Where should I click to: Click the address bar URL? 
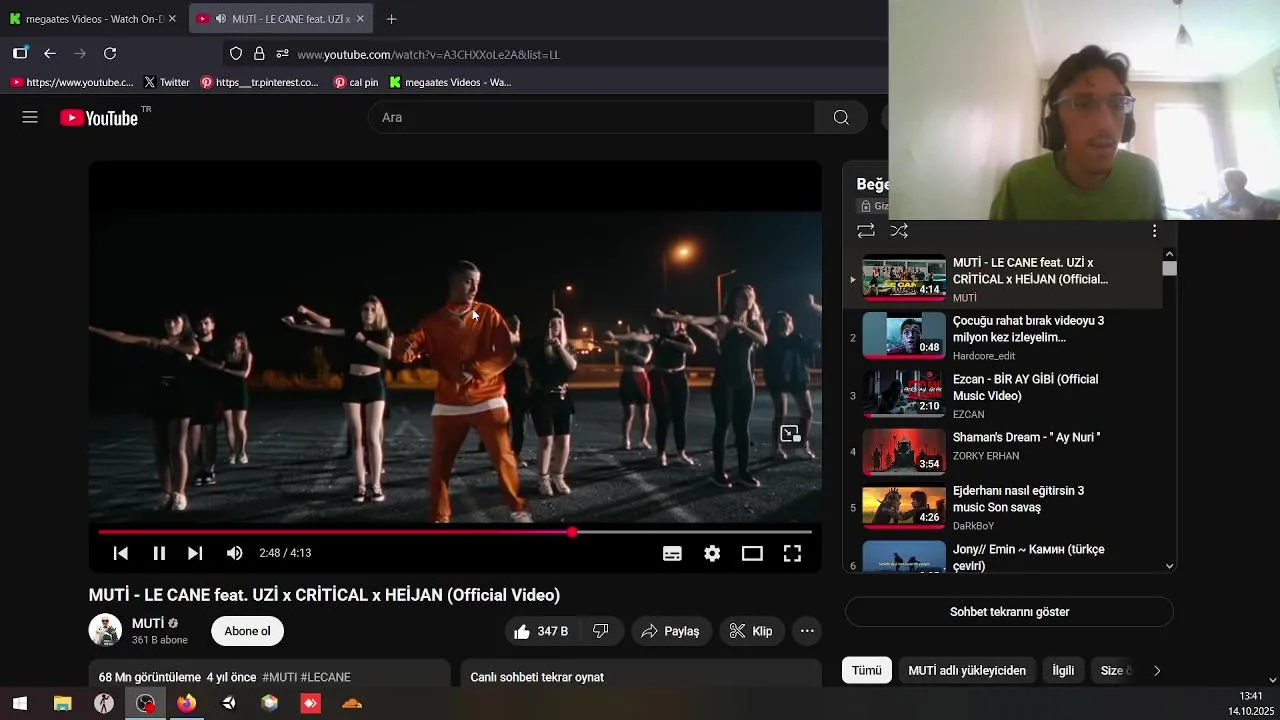(x=428, y=55)
